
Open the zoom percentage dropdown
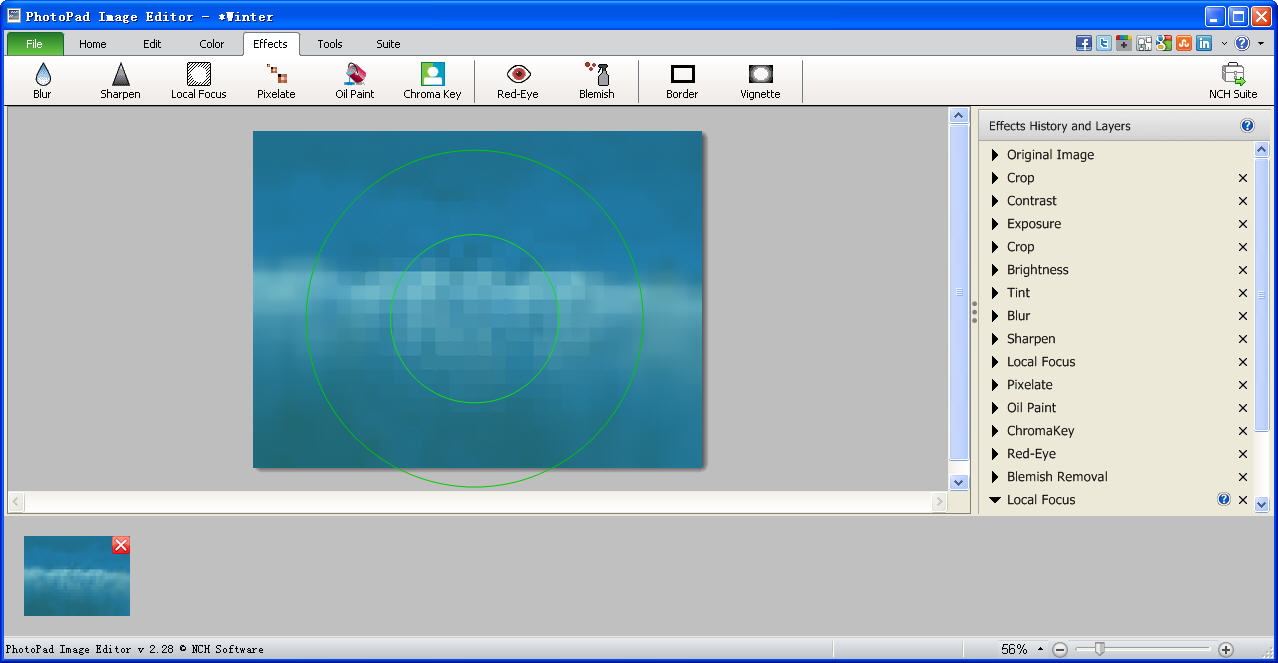(x=1040, y=649)
